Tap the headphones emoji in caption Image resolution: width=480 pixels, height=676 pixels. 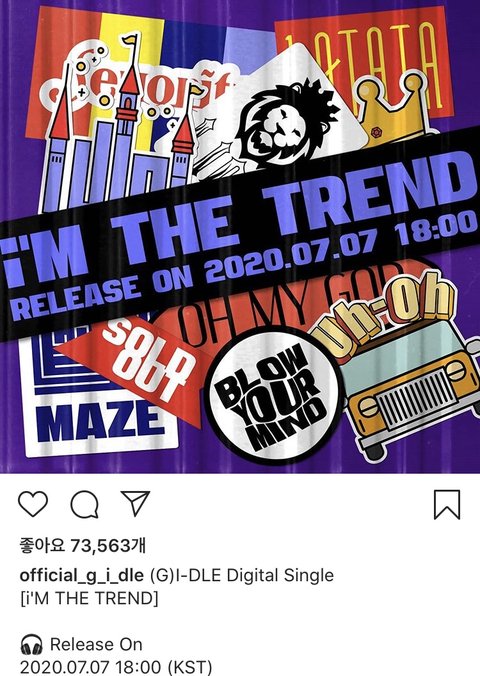pyautogui.click(x=31, y=645)
